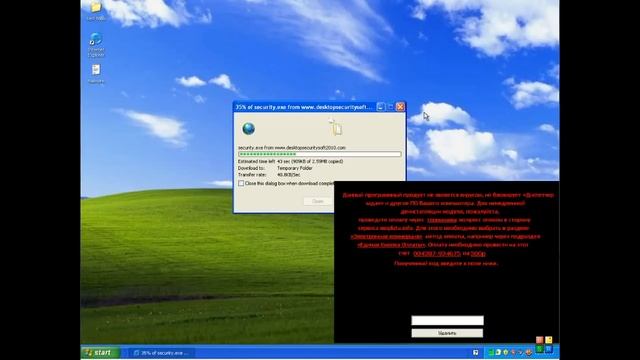640x360 pixels.
Task: Click the underlined 'терминалы' link
Action: point(442,220)
